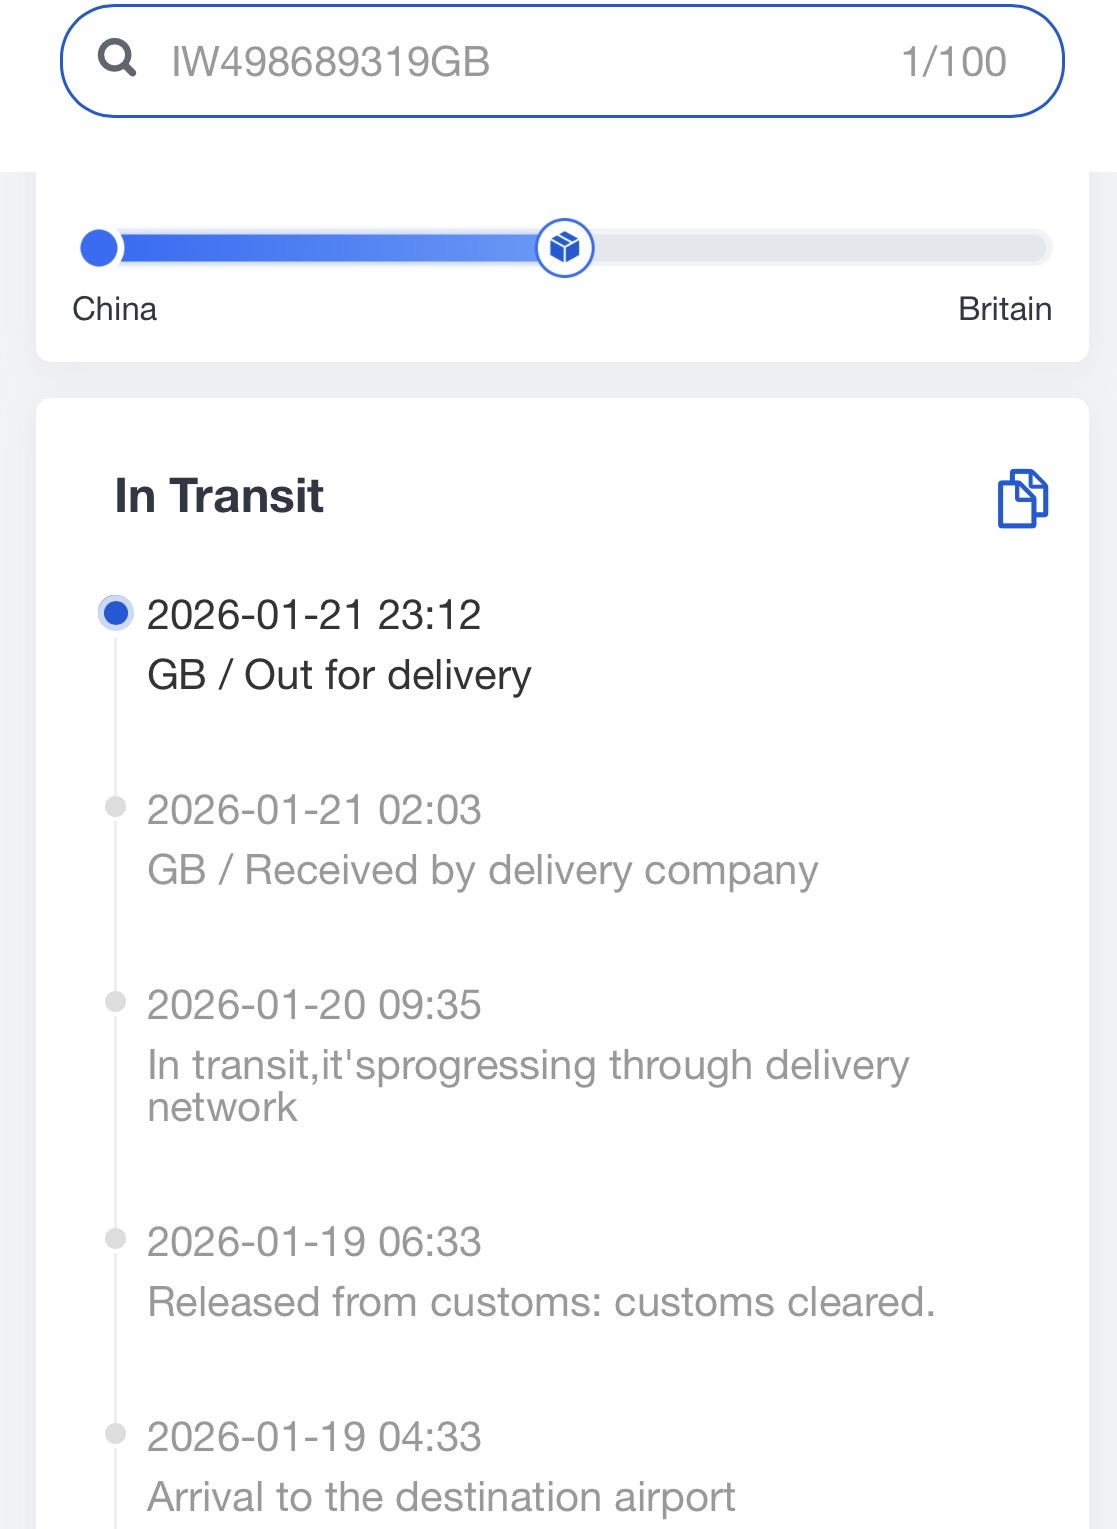This screenshot has height=1529, width=1117.
Task: Tap the In Transit status heading
Action: click(219, 496)
